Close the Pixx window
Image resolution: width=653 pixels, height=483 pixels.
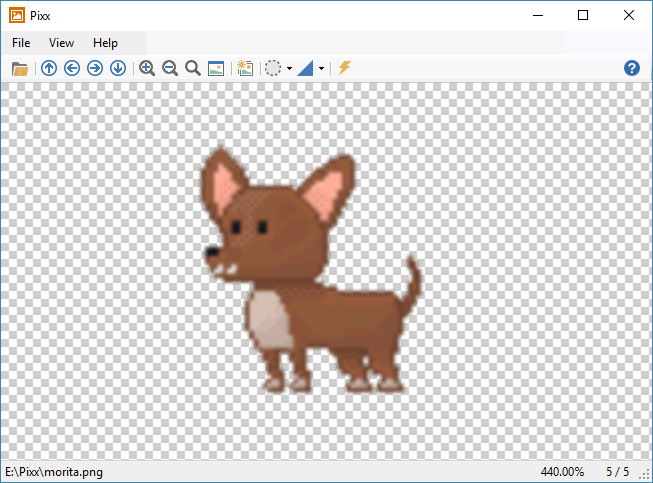coord(629,15)
